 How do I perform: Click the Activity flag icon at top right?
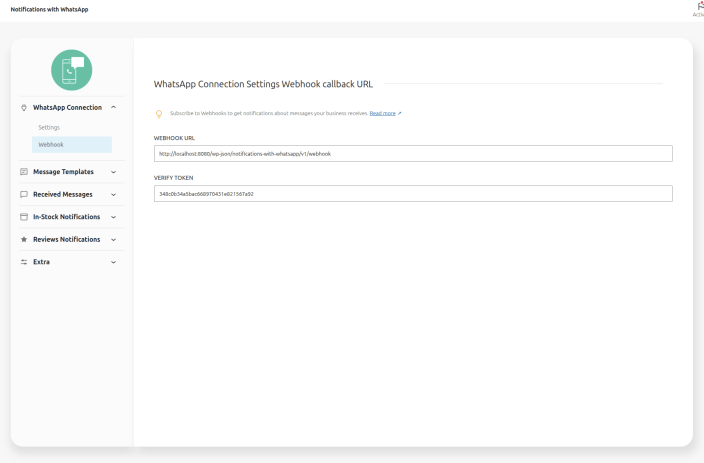coord(698,6)
